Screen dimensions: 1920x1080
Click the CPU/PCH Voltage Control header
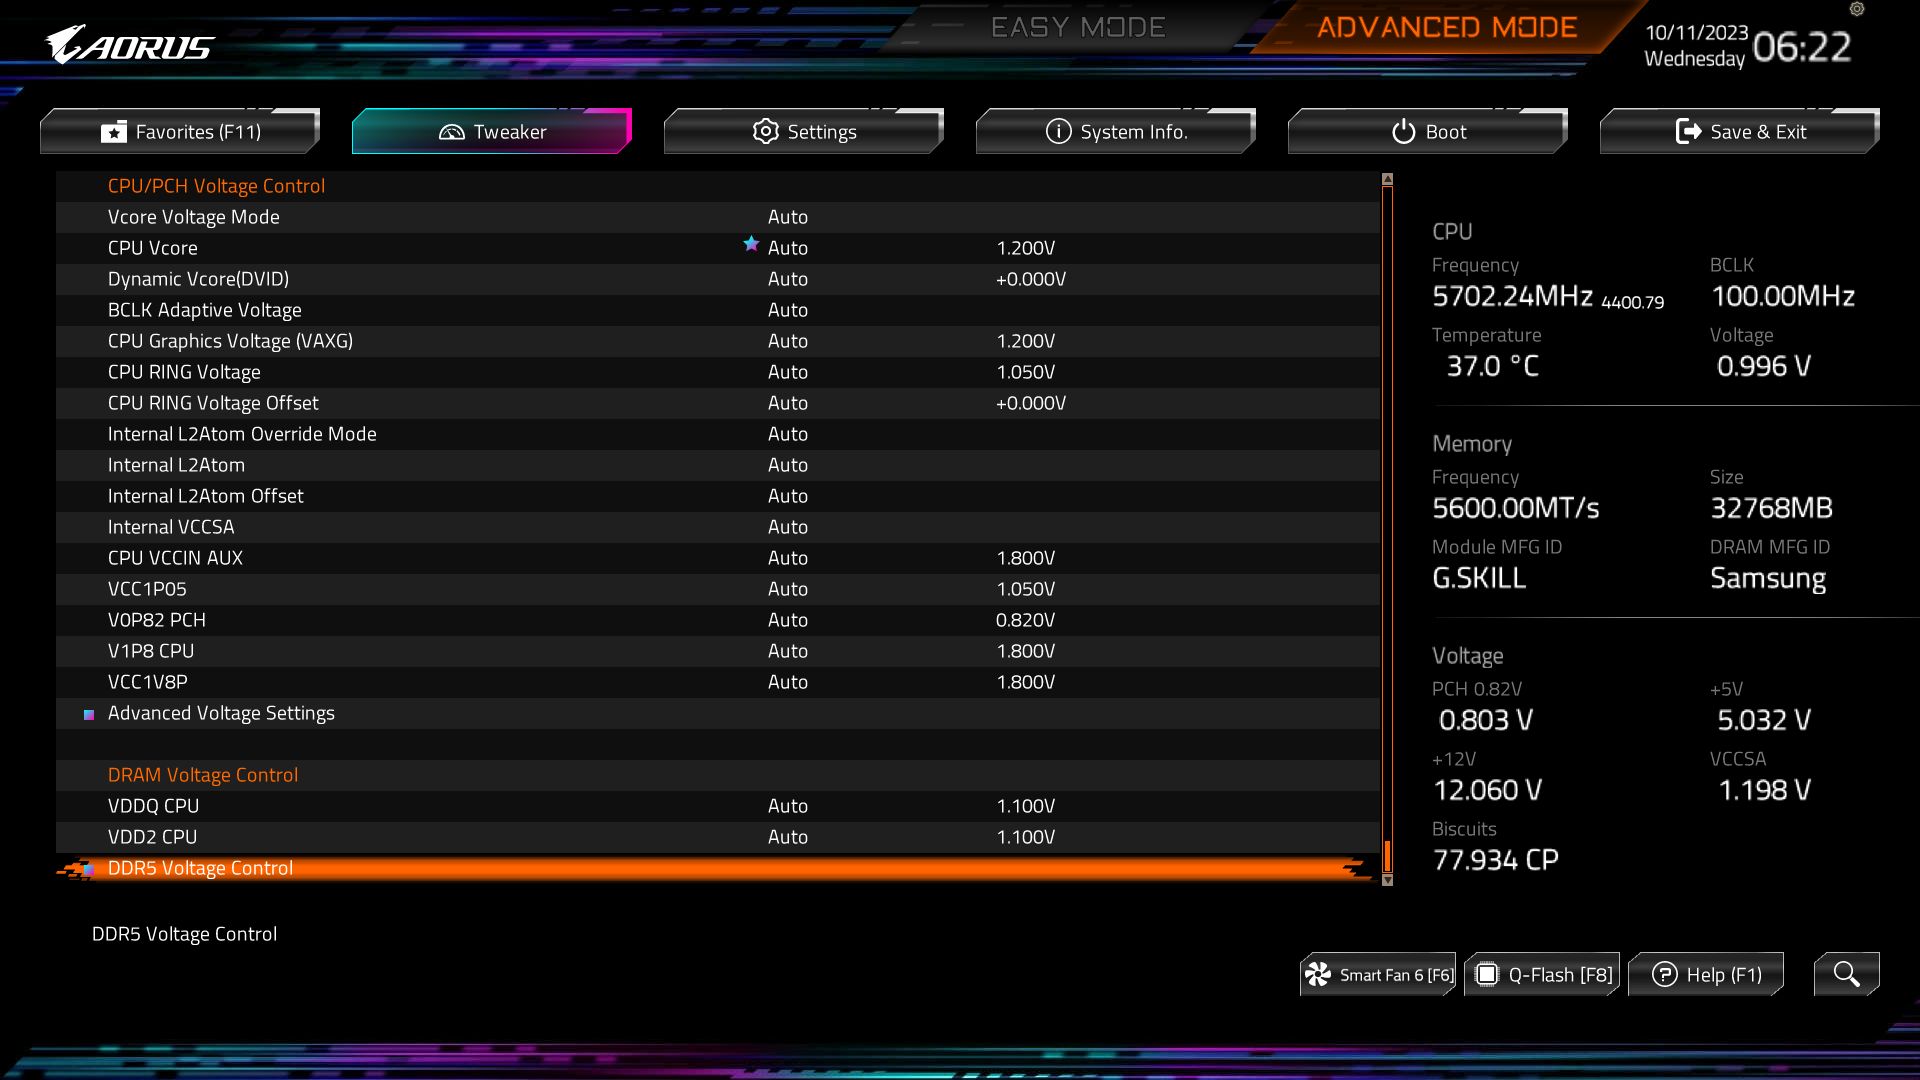216,186
